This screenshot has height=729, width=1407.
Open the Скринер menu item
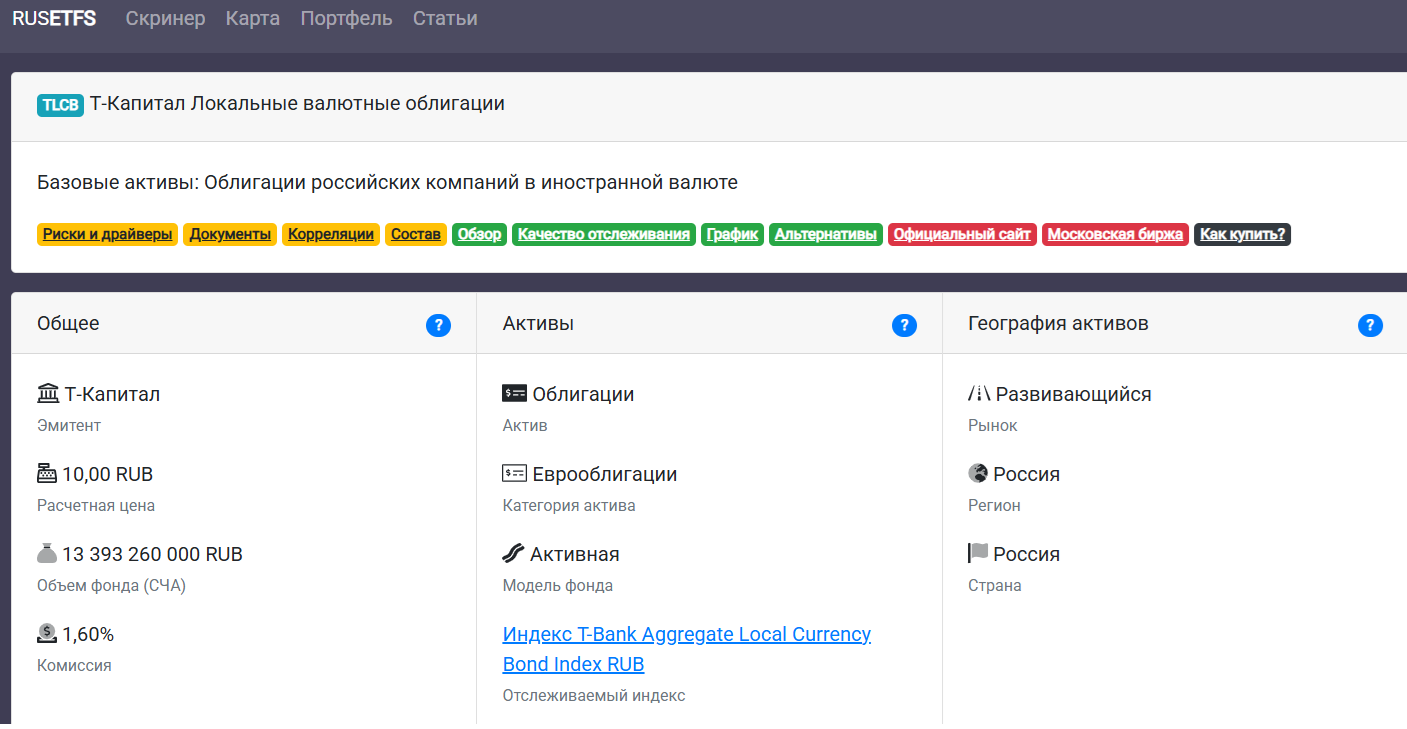[x=165, y=19]
